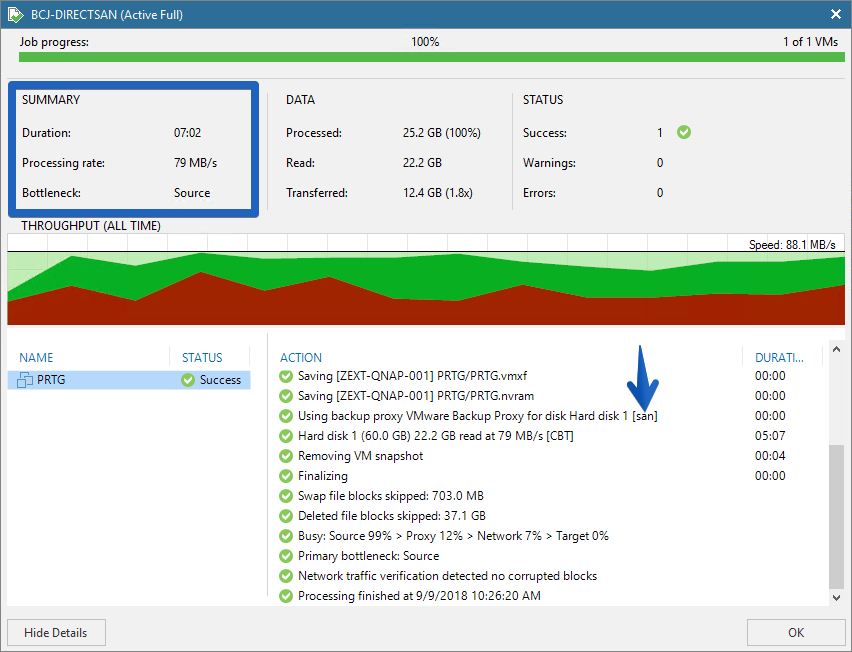Click check icon beside Saving PRTG.nvram
Screen dimensions: 852x652
tap(286, 396)
